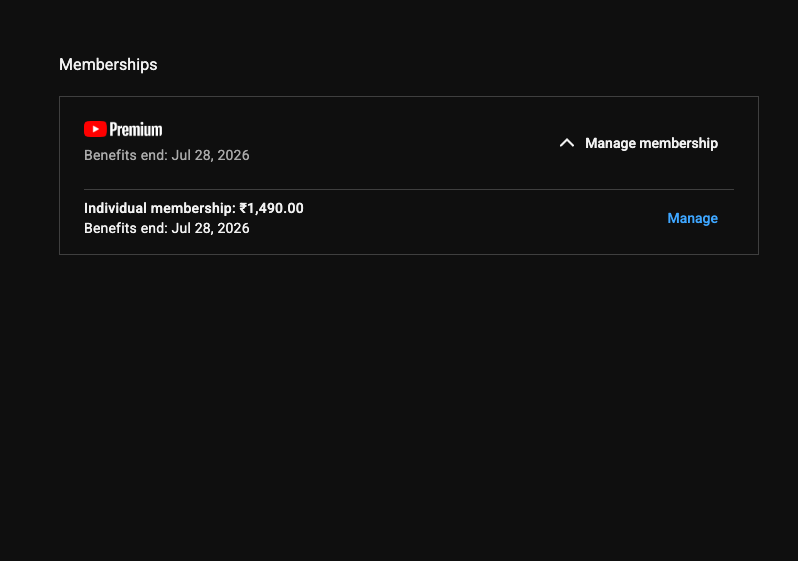Screen dimensions: 798x561
Task: Click empty space between Premium logo and chevron
Action: (380, 142)
